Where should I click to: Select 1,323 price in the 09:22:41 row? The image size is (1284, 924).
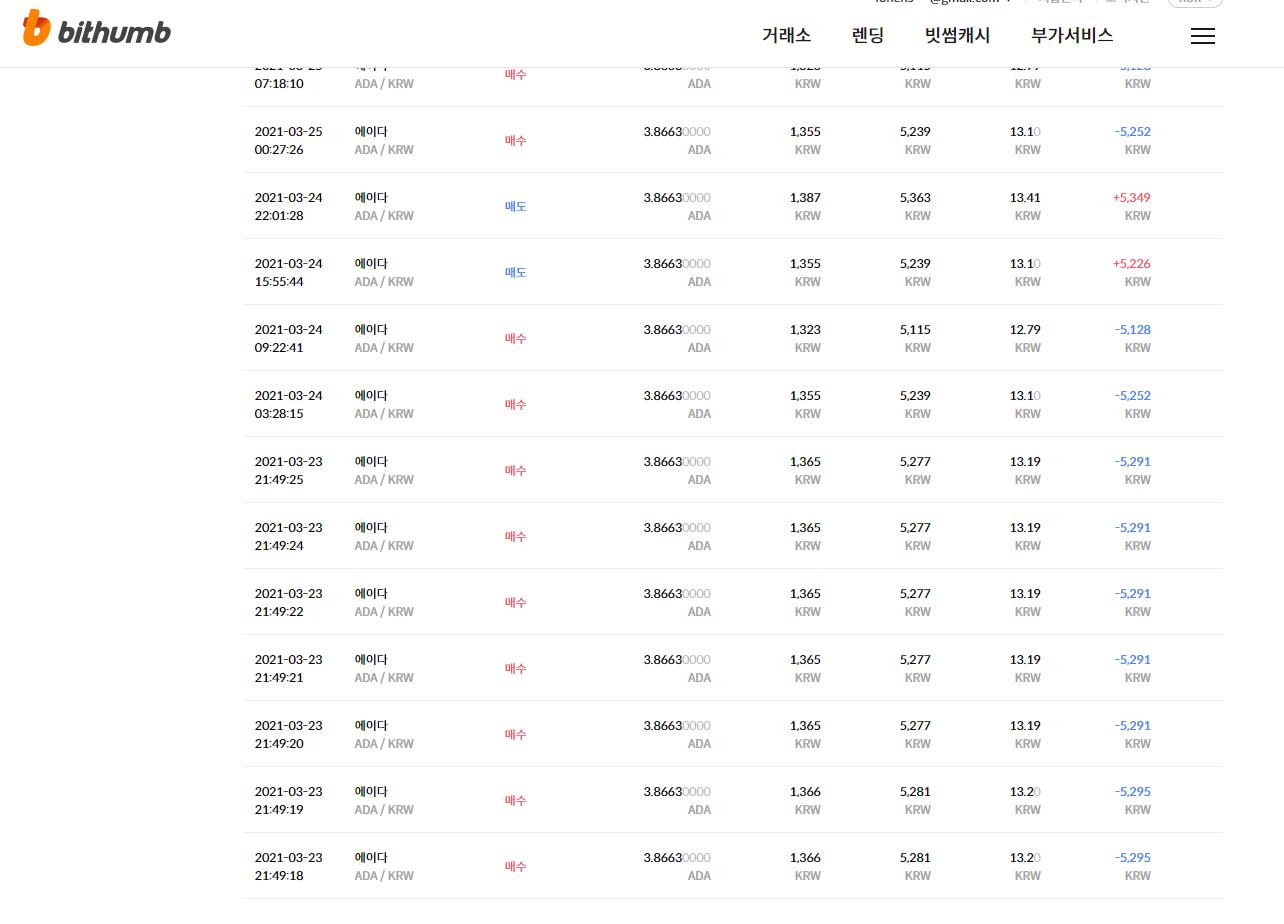[805, 330]
